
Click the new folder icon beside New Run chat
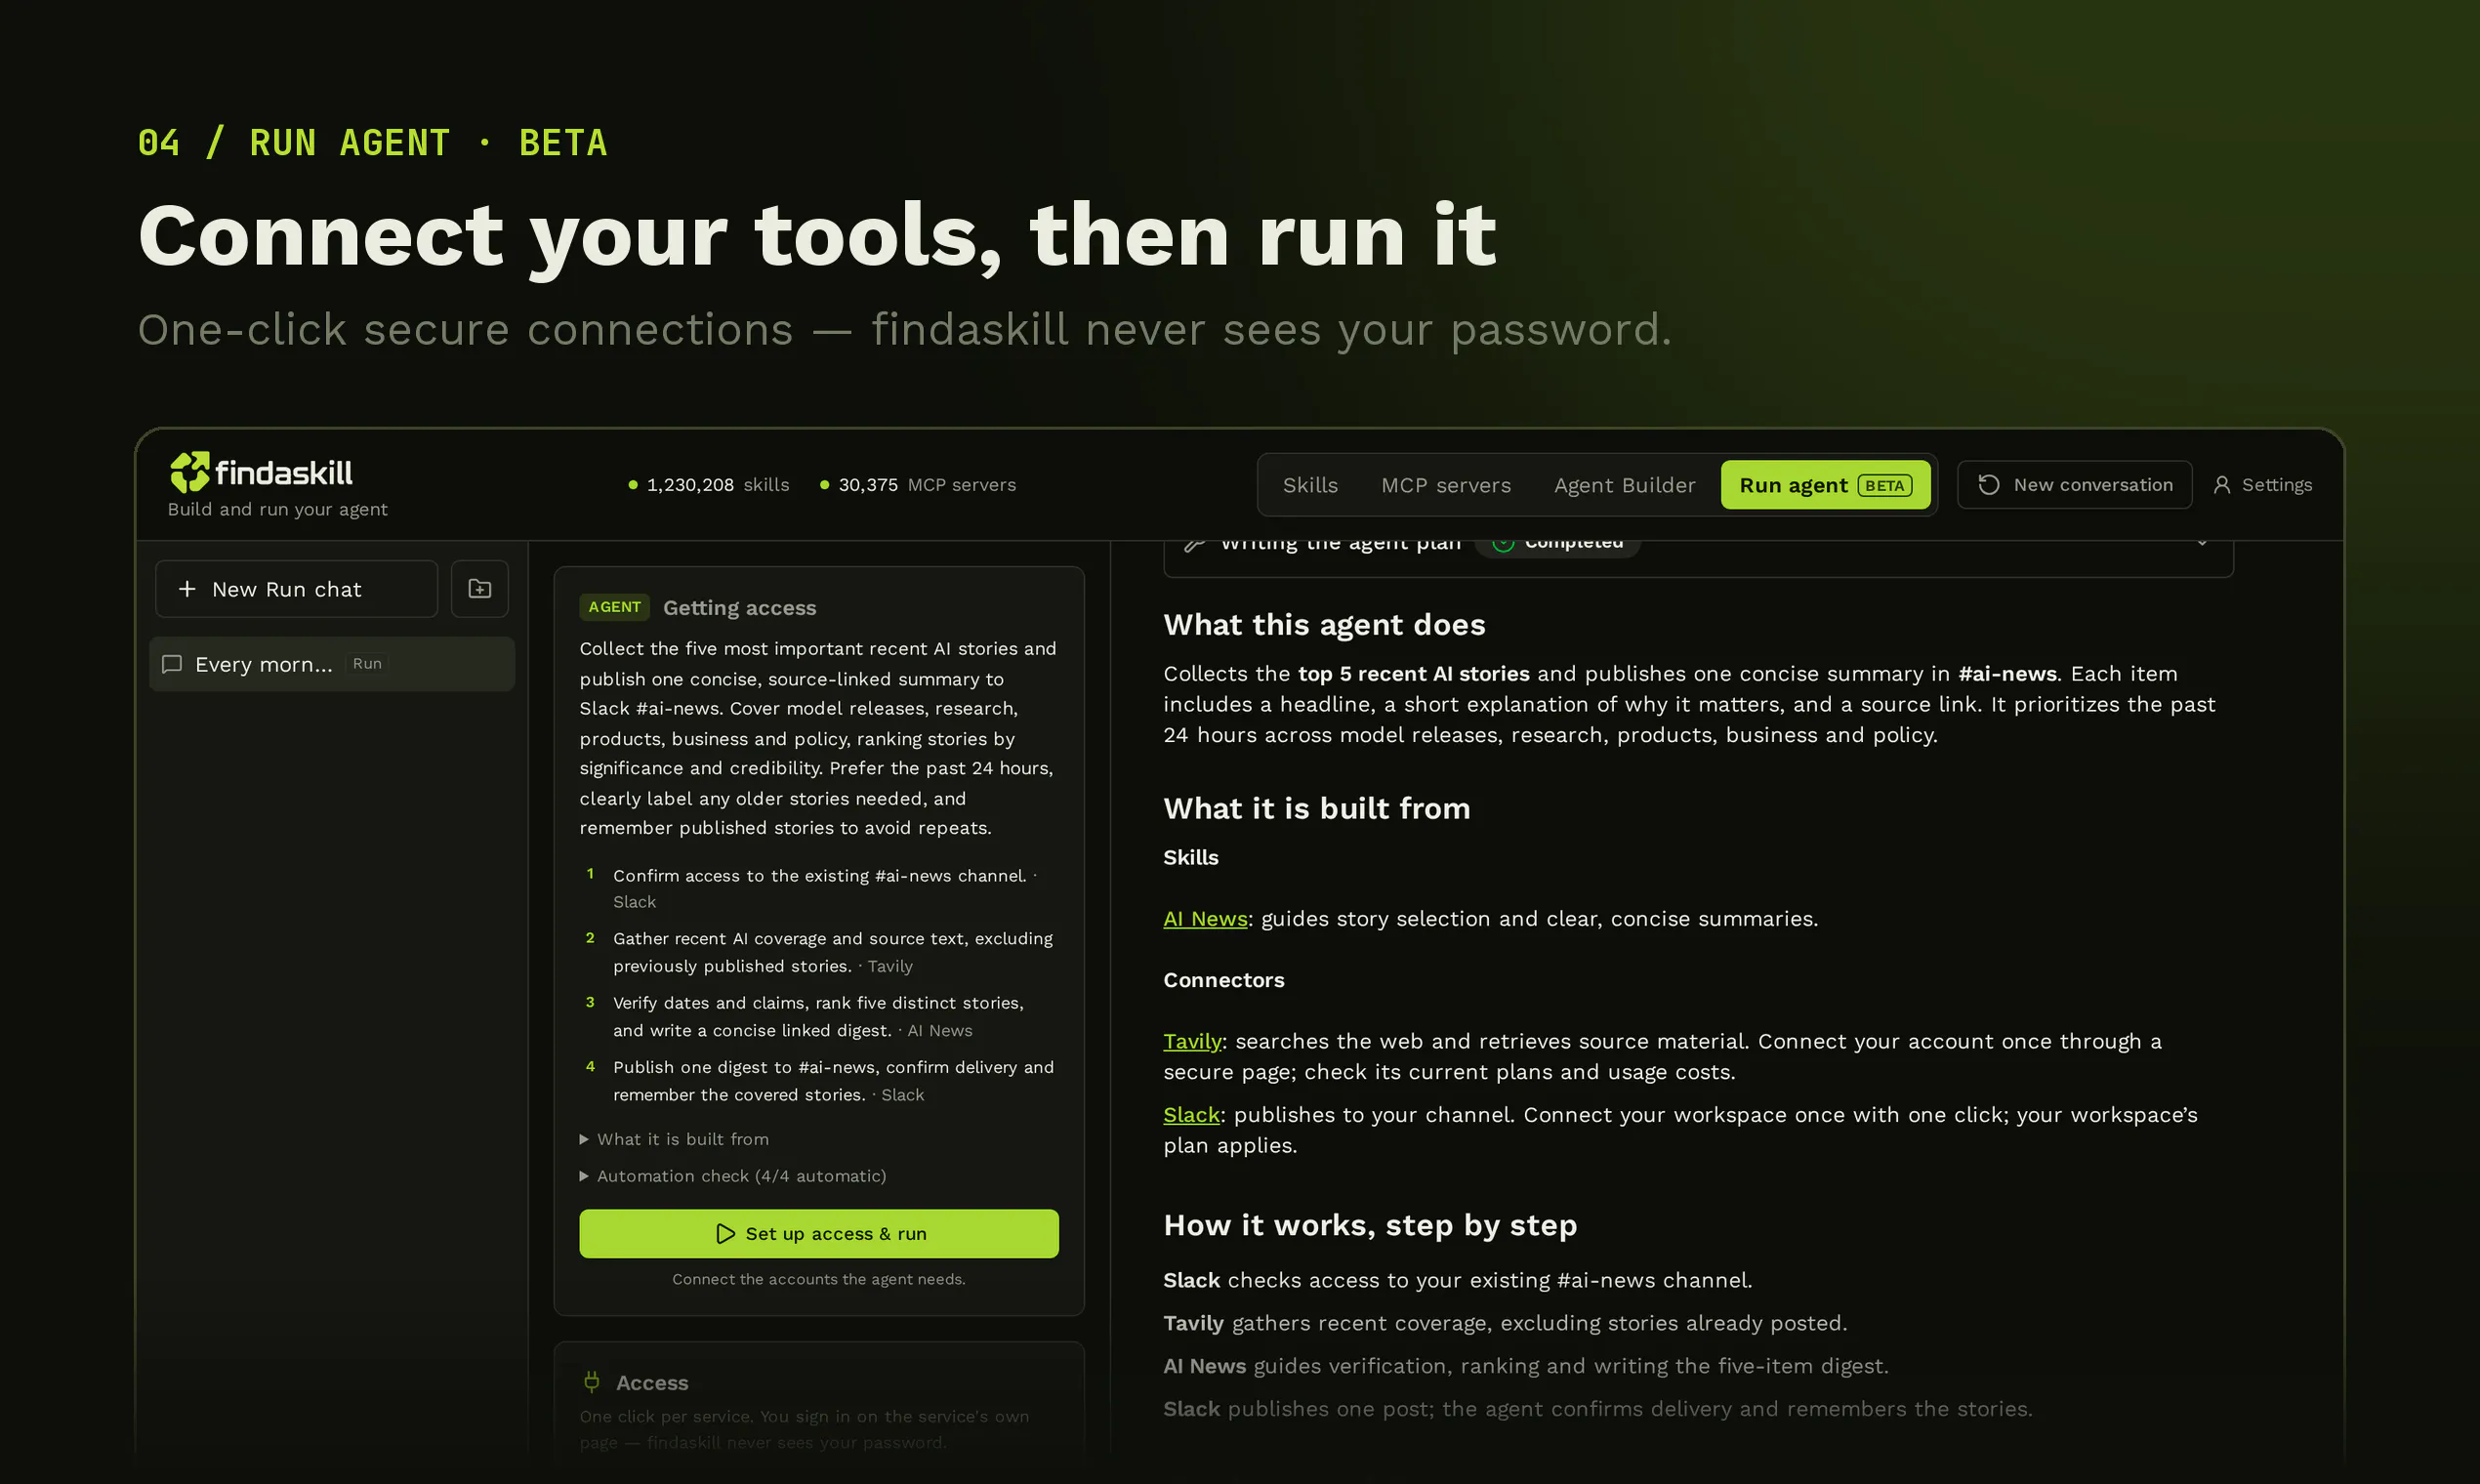coord(480,589)
